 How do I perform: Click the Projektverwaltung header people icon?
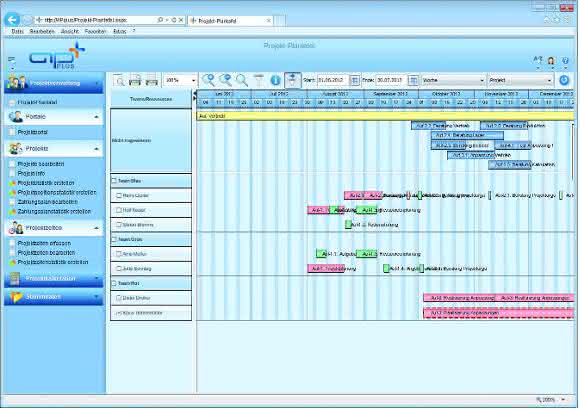[17, 82]
